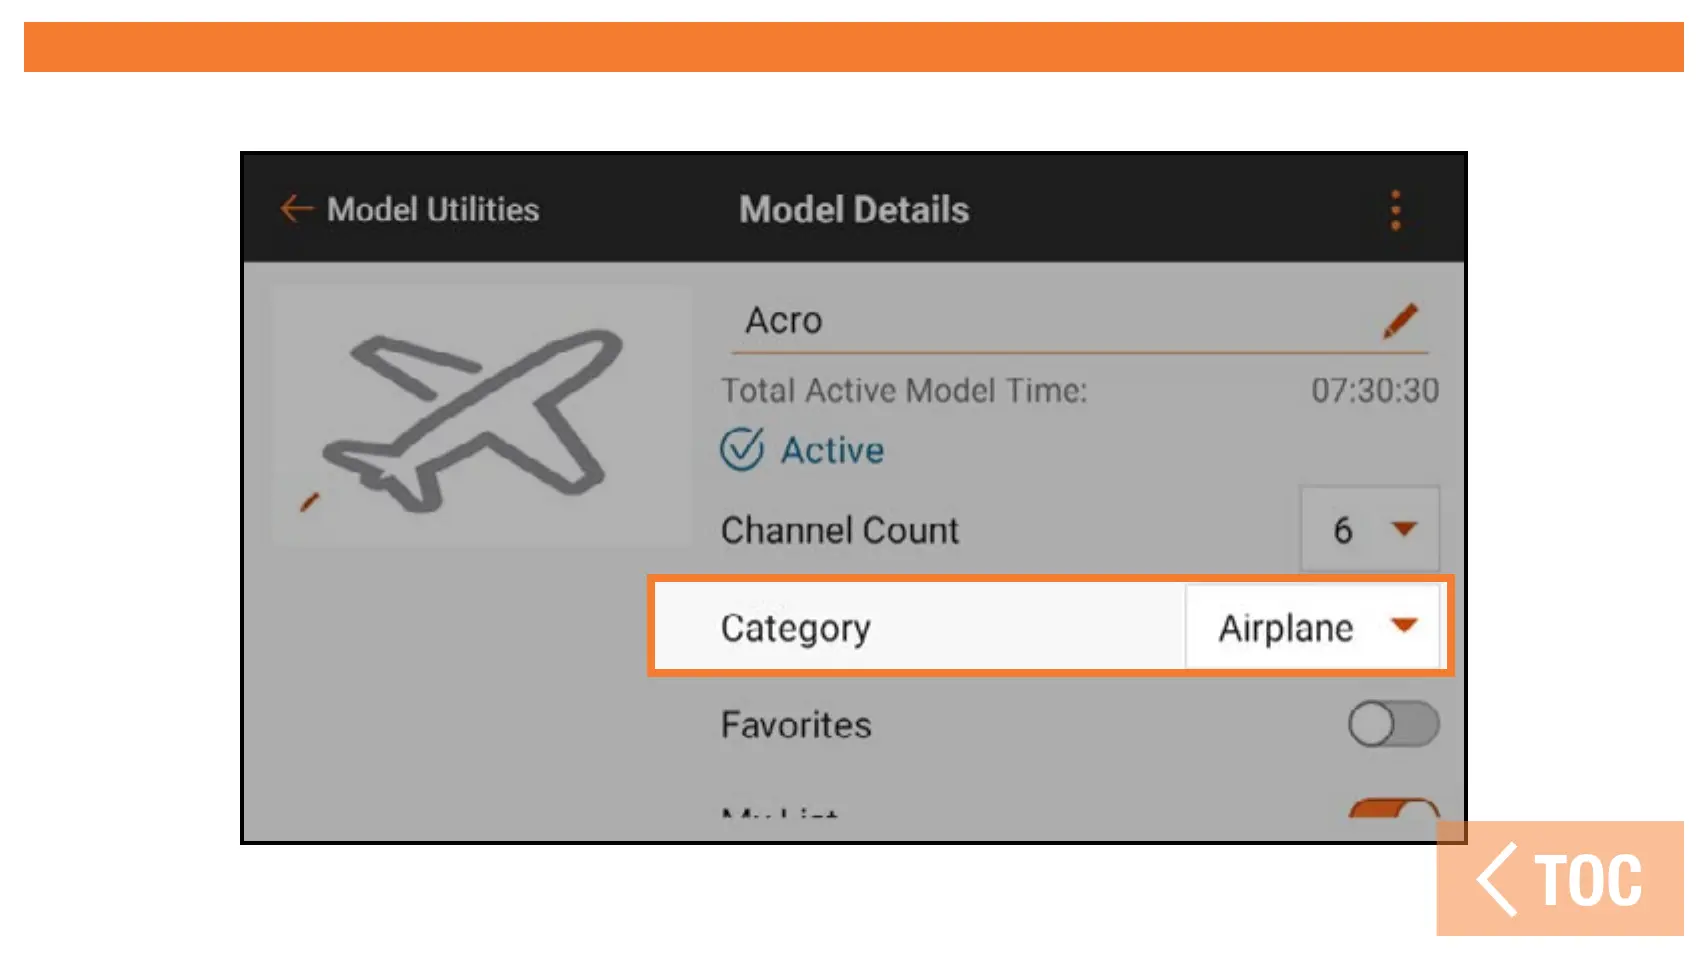Image resolution: width=1708 pixels, height=960 pixels.
Task: Click the small pencil on the airplane image
Action: 310,502
